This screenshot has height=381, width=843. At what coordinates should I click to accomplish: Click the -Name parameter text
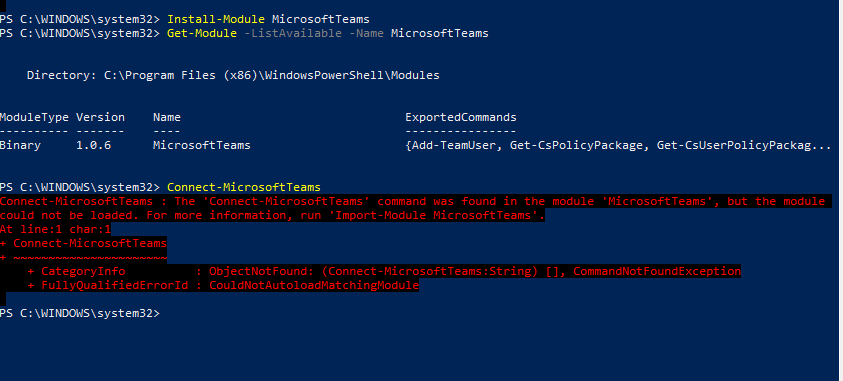(367, 33)
